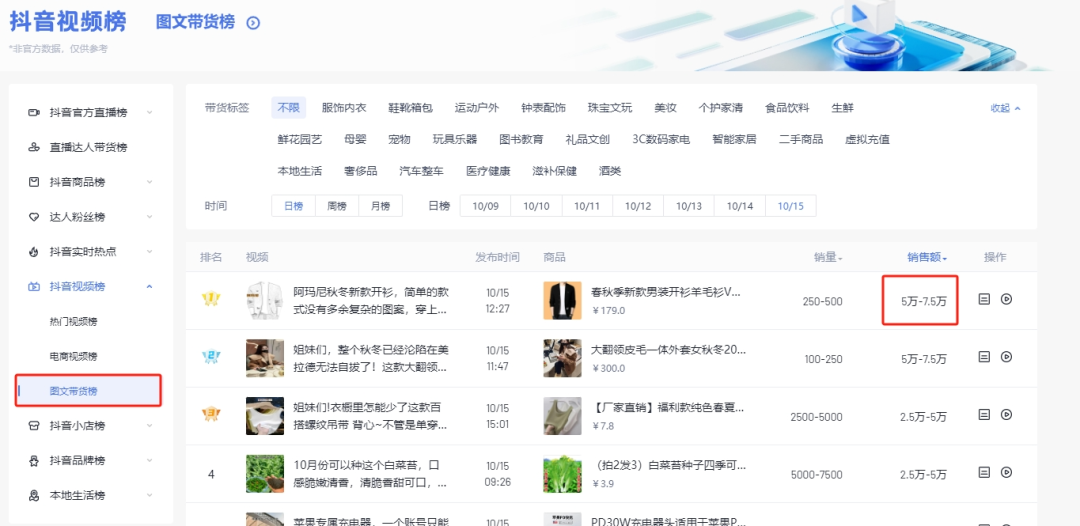Filter by the 3C数码家电 tag

pyautogui.click(x=661, y=139)
